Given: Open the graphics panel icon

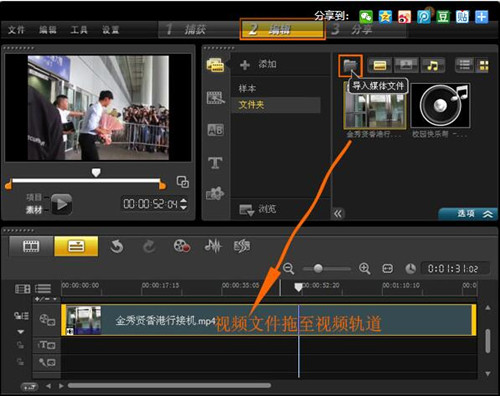Looking at the screenshot, I should [215, 194].
